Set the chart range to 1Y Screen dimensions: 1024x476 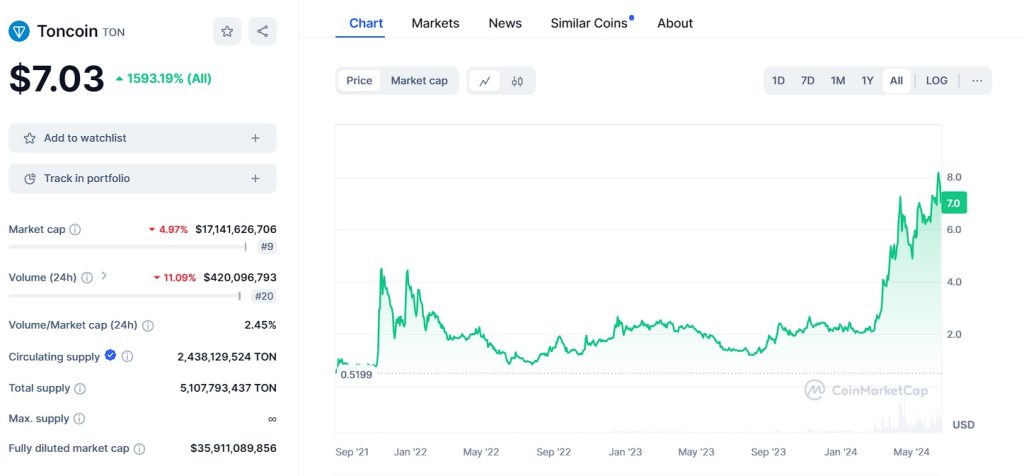click(x=867, y=81)
